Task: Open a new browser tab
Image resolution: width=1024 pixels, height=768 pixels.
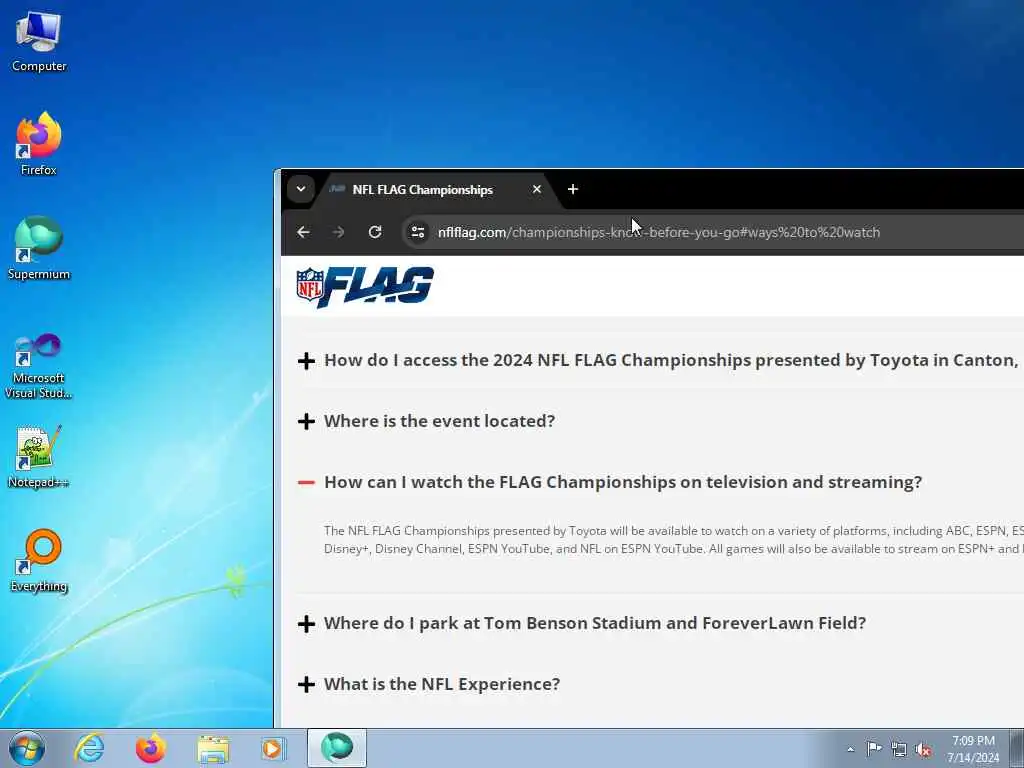Action: point(573,189)
